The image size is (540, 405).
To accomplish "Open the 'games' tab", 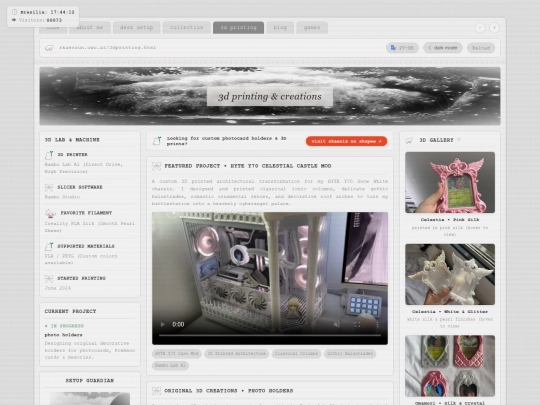I will point(312,28).
